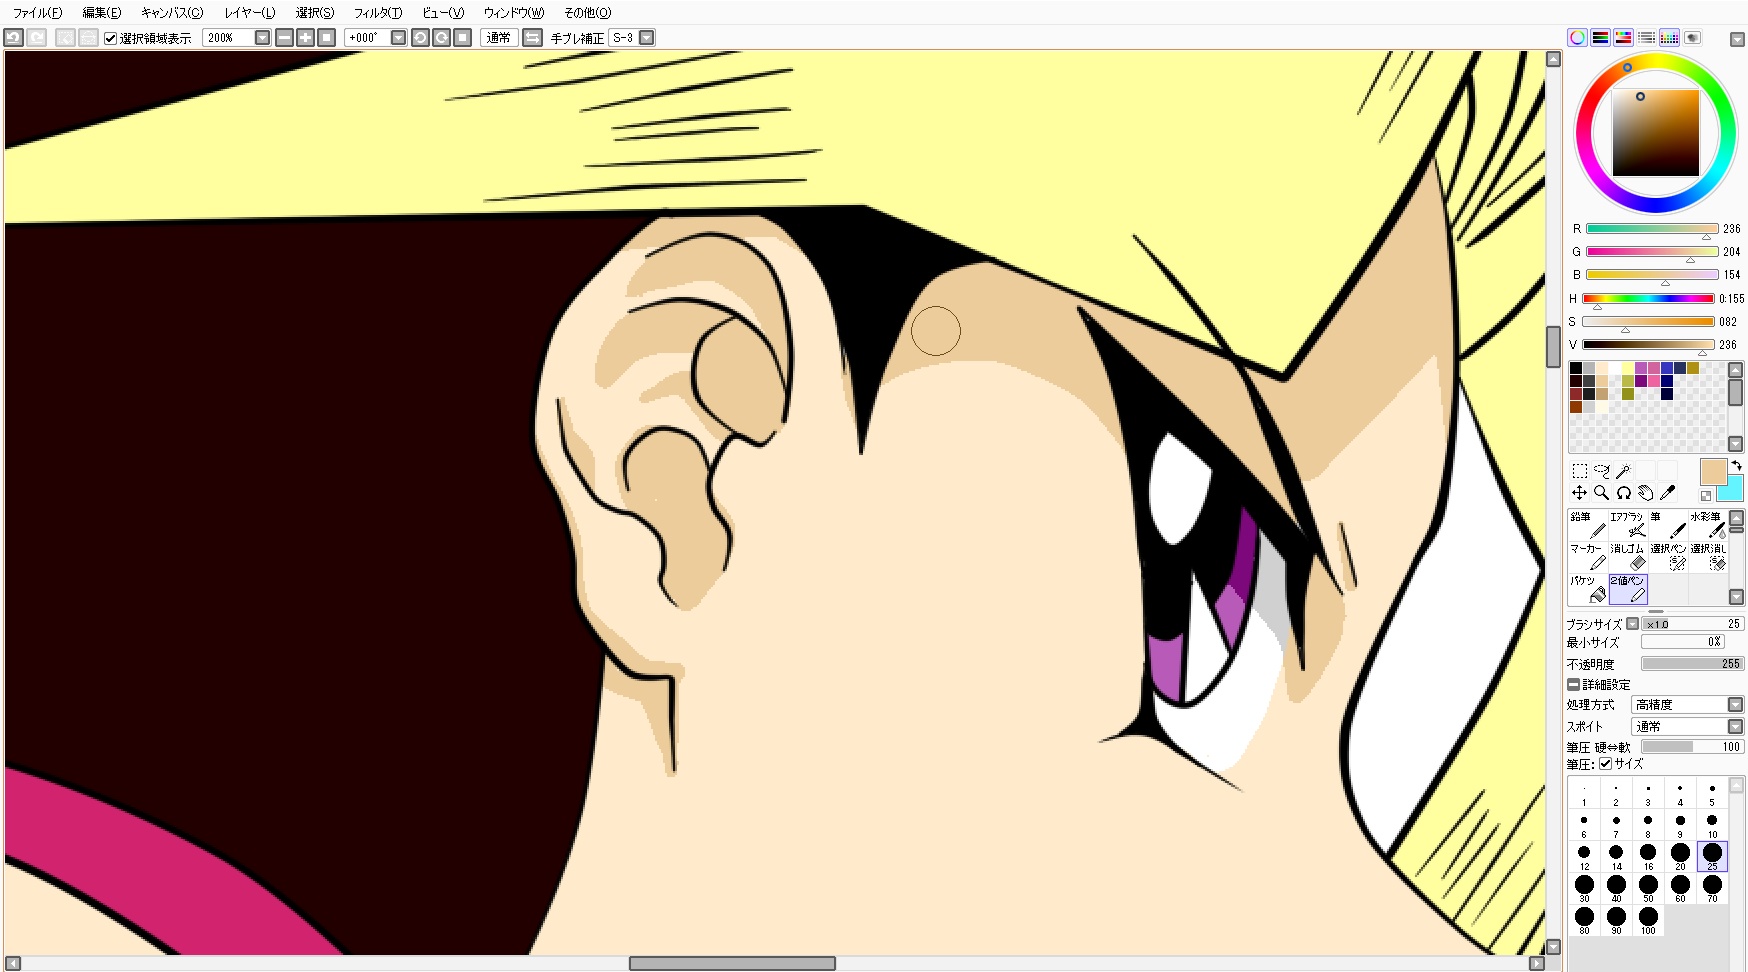Image resolution: width=1748 pixels, height=972 pixels.
Task: Select the Hand pan tool
Action: pyautogui.click(x=1645, y=493)
